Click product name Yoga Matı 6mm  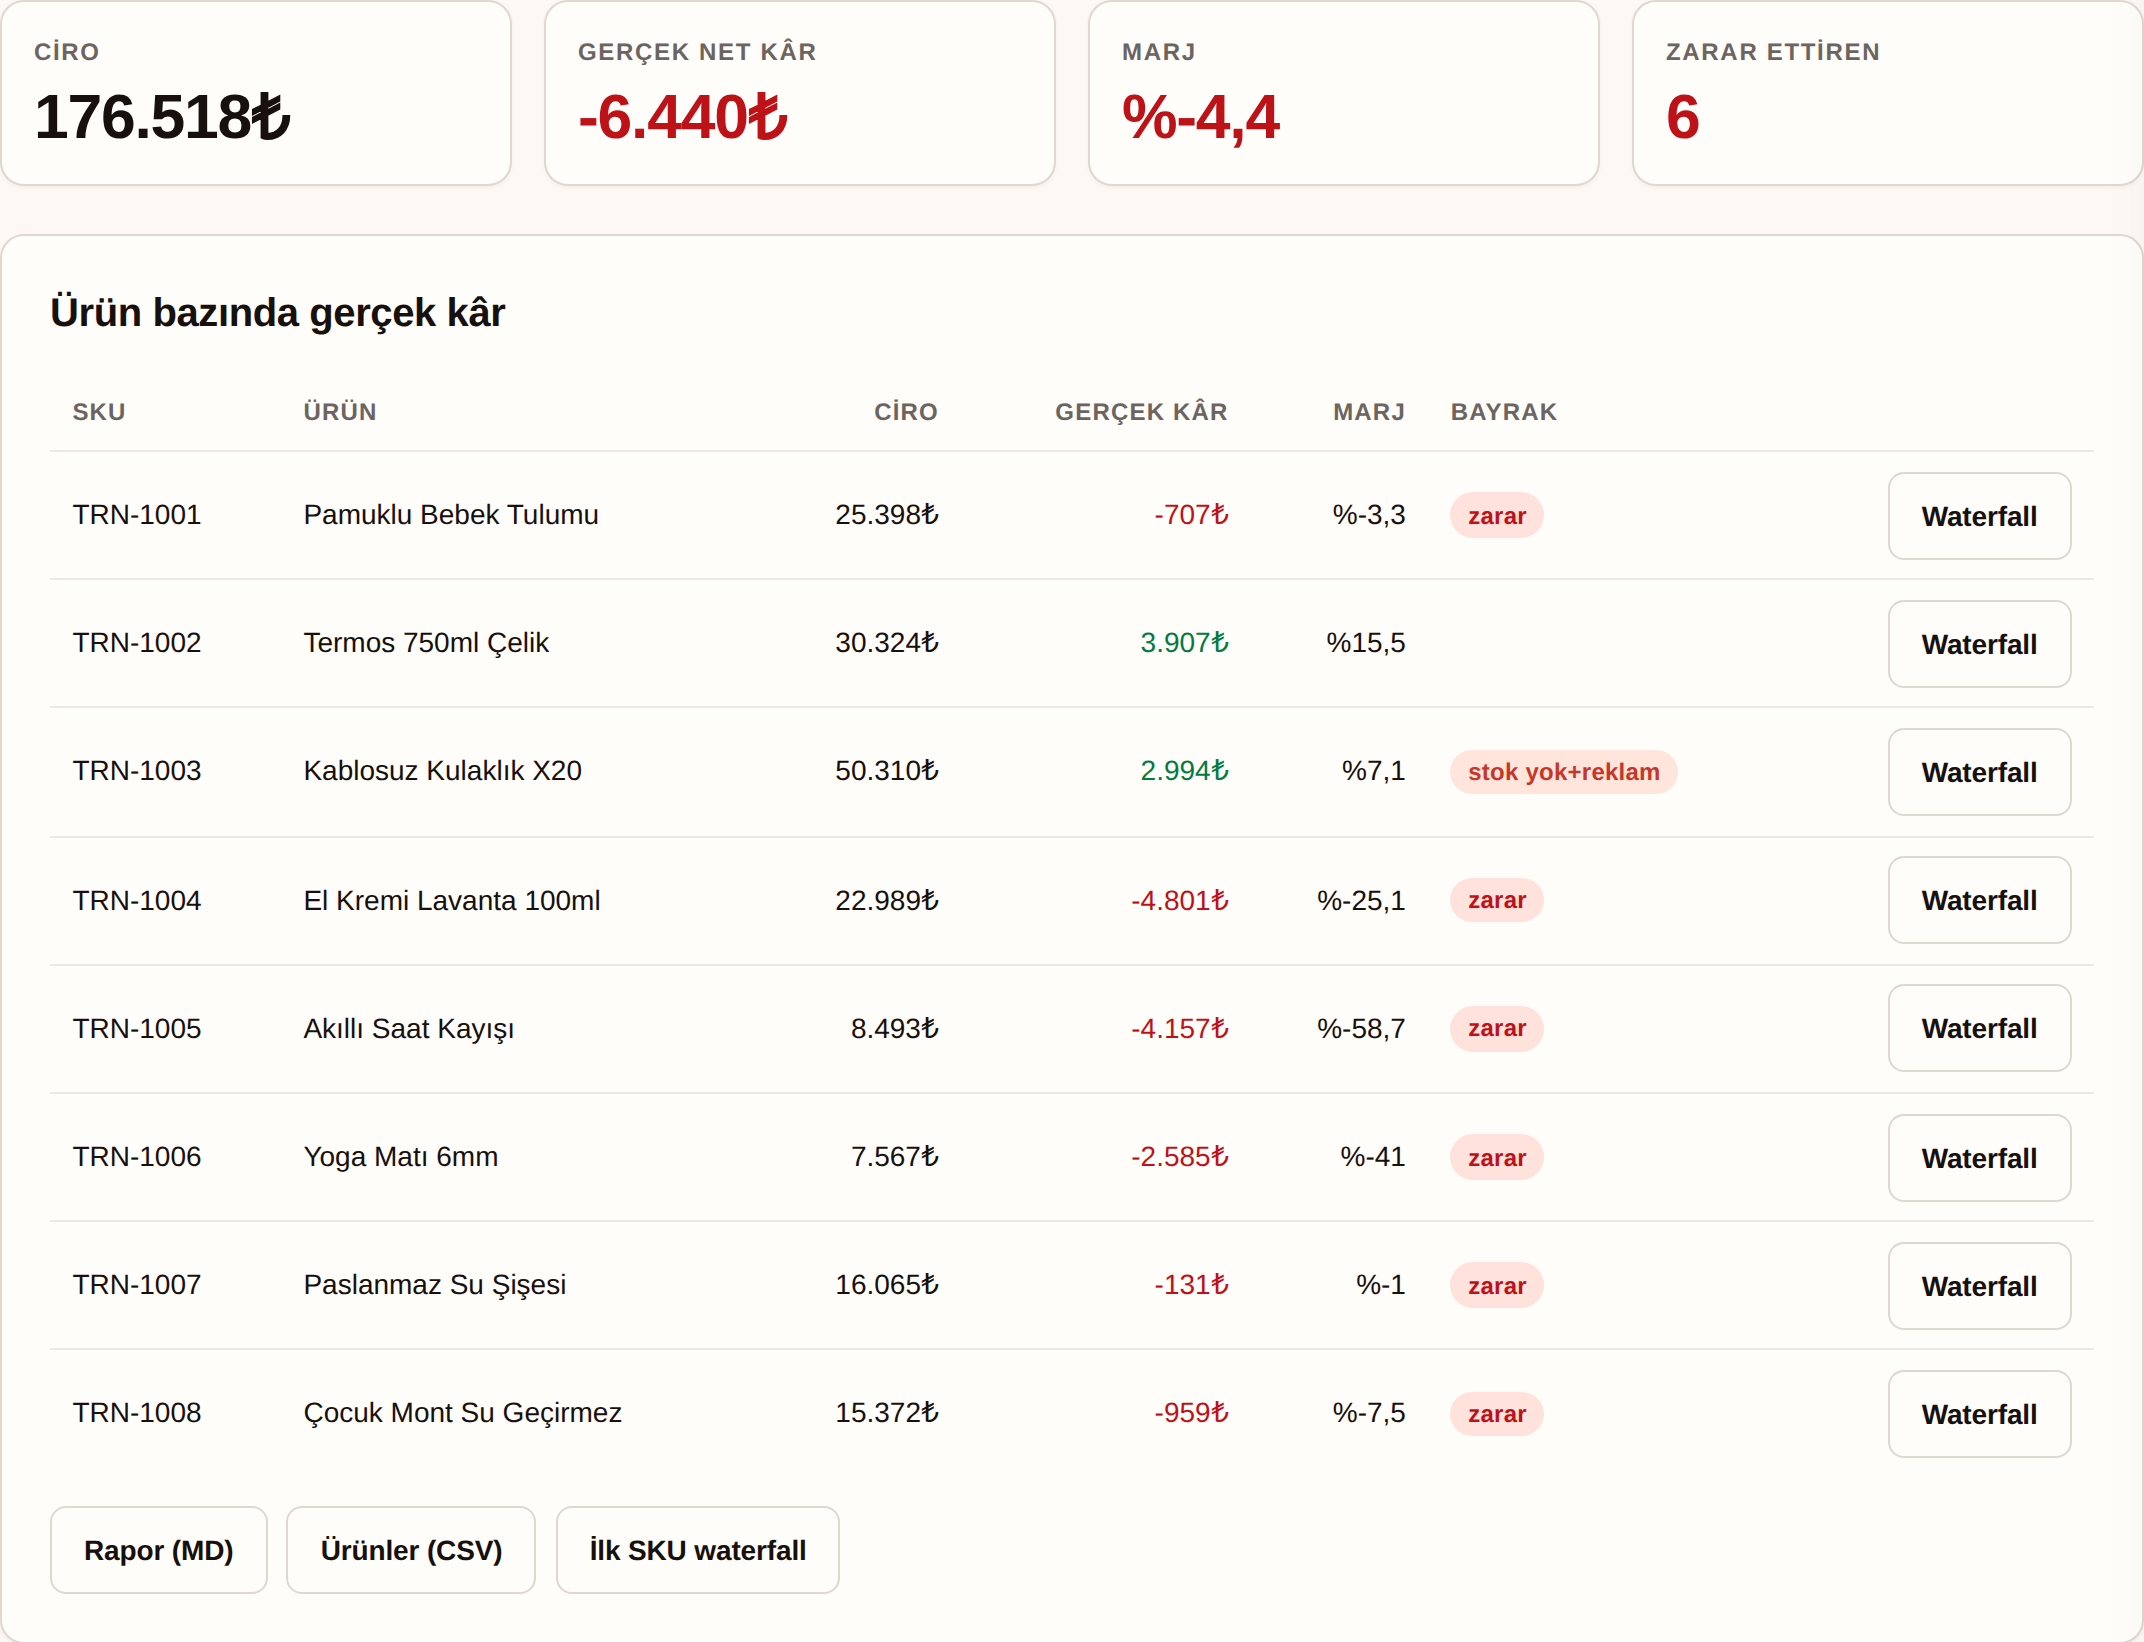point(401,1157)
